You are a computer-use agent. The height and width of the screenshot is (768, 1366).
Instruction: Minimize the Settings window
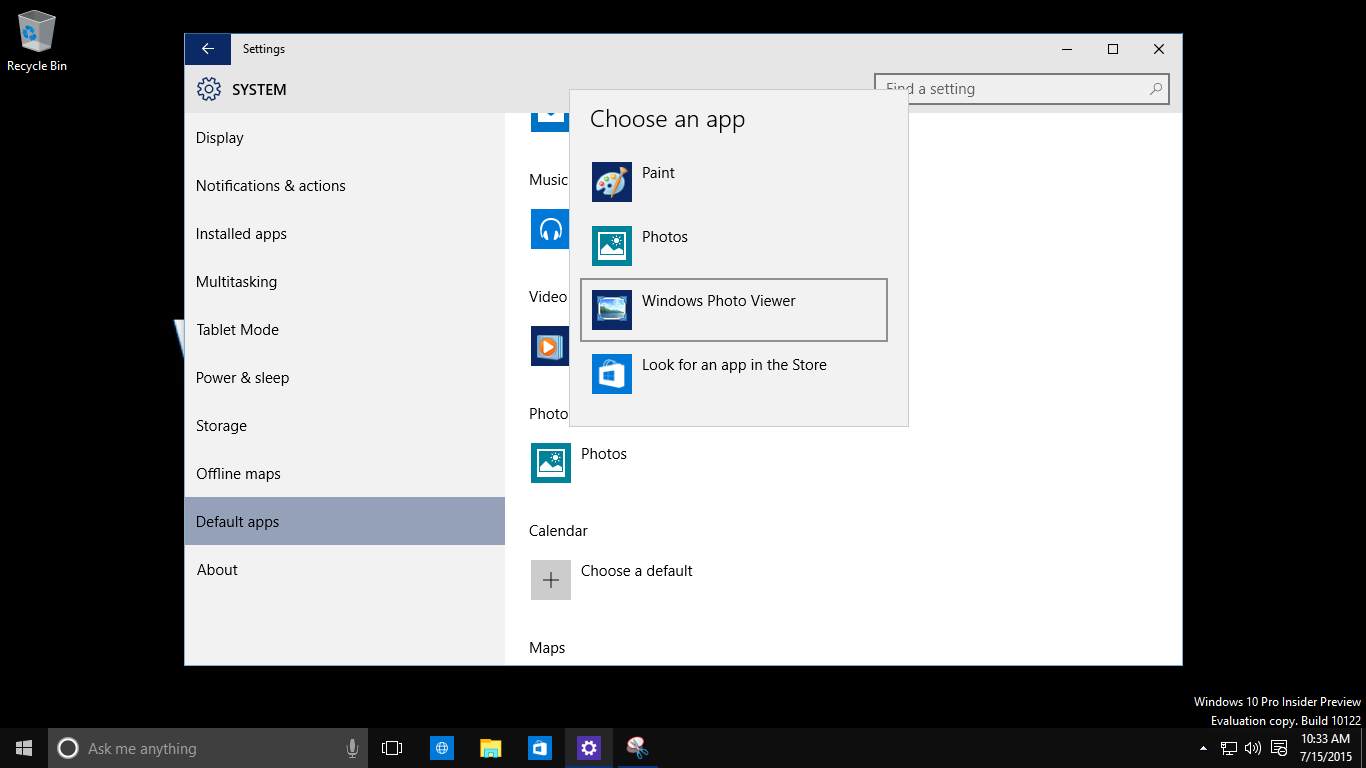point(1067,49)
